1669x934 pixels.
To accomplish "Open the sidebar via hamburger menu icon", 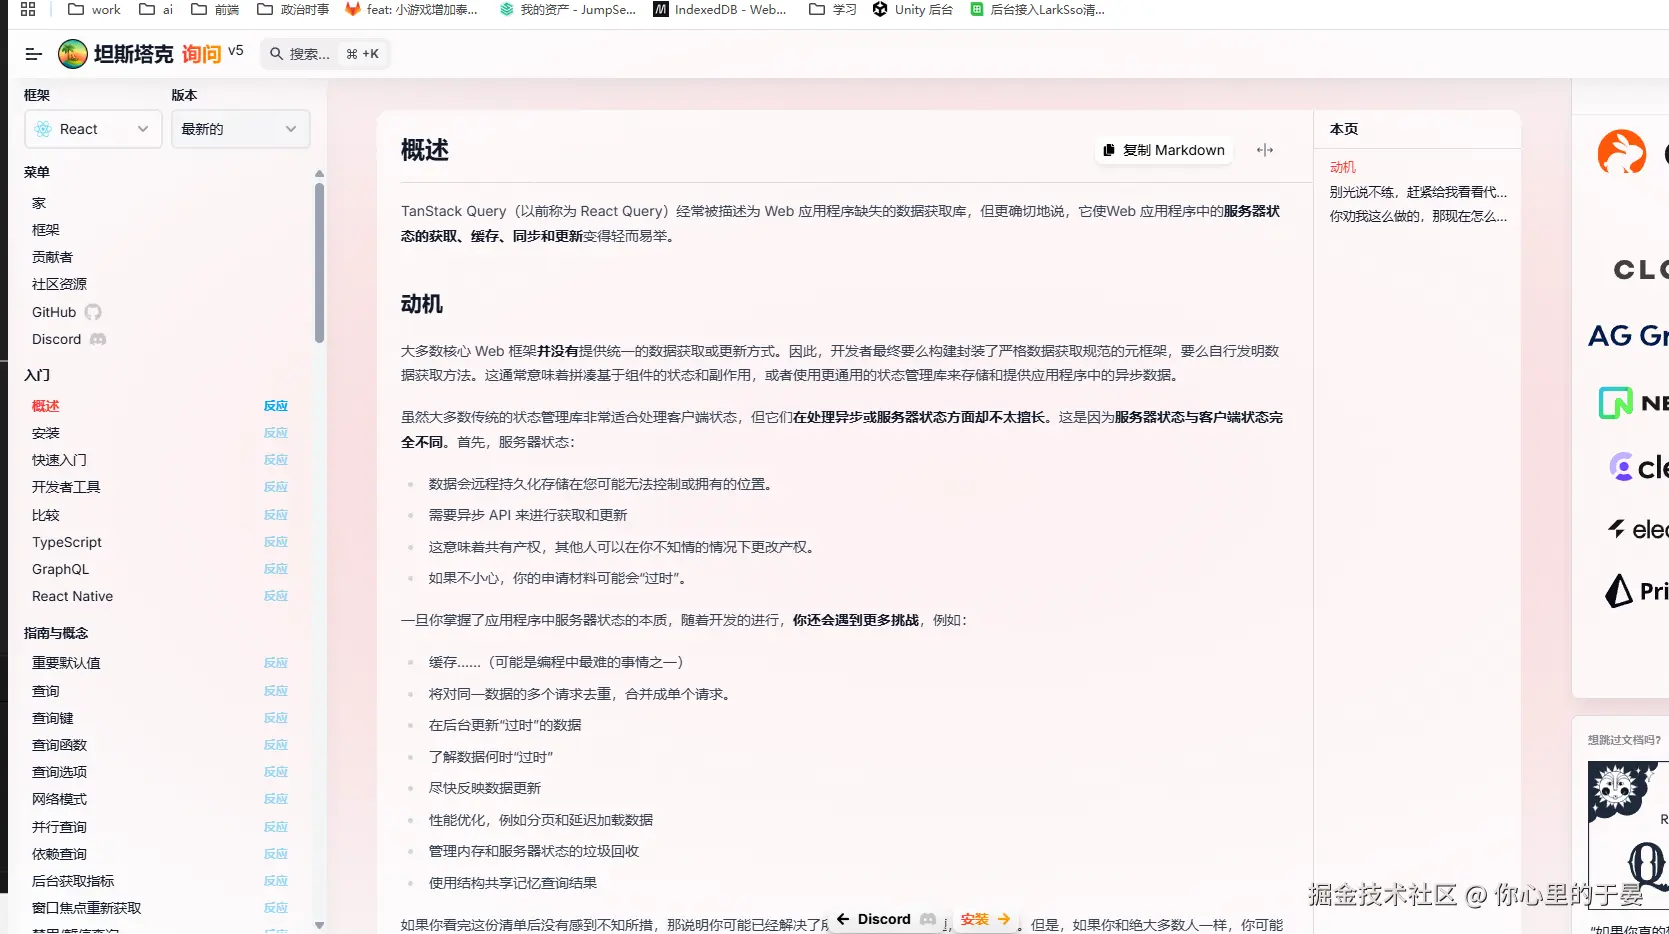I will coord(33,54).
